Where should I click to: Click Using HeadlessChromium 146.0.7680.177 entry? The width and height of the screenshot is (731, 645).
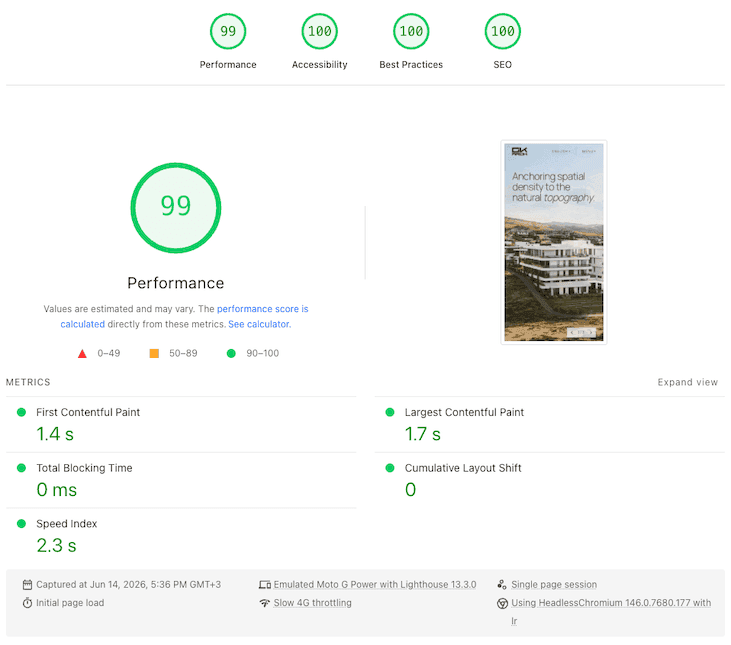click(611, 611)
